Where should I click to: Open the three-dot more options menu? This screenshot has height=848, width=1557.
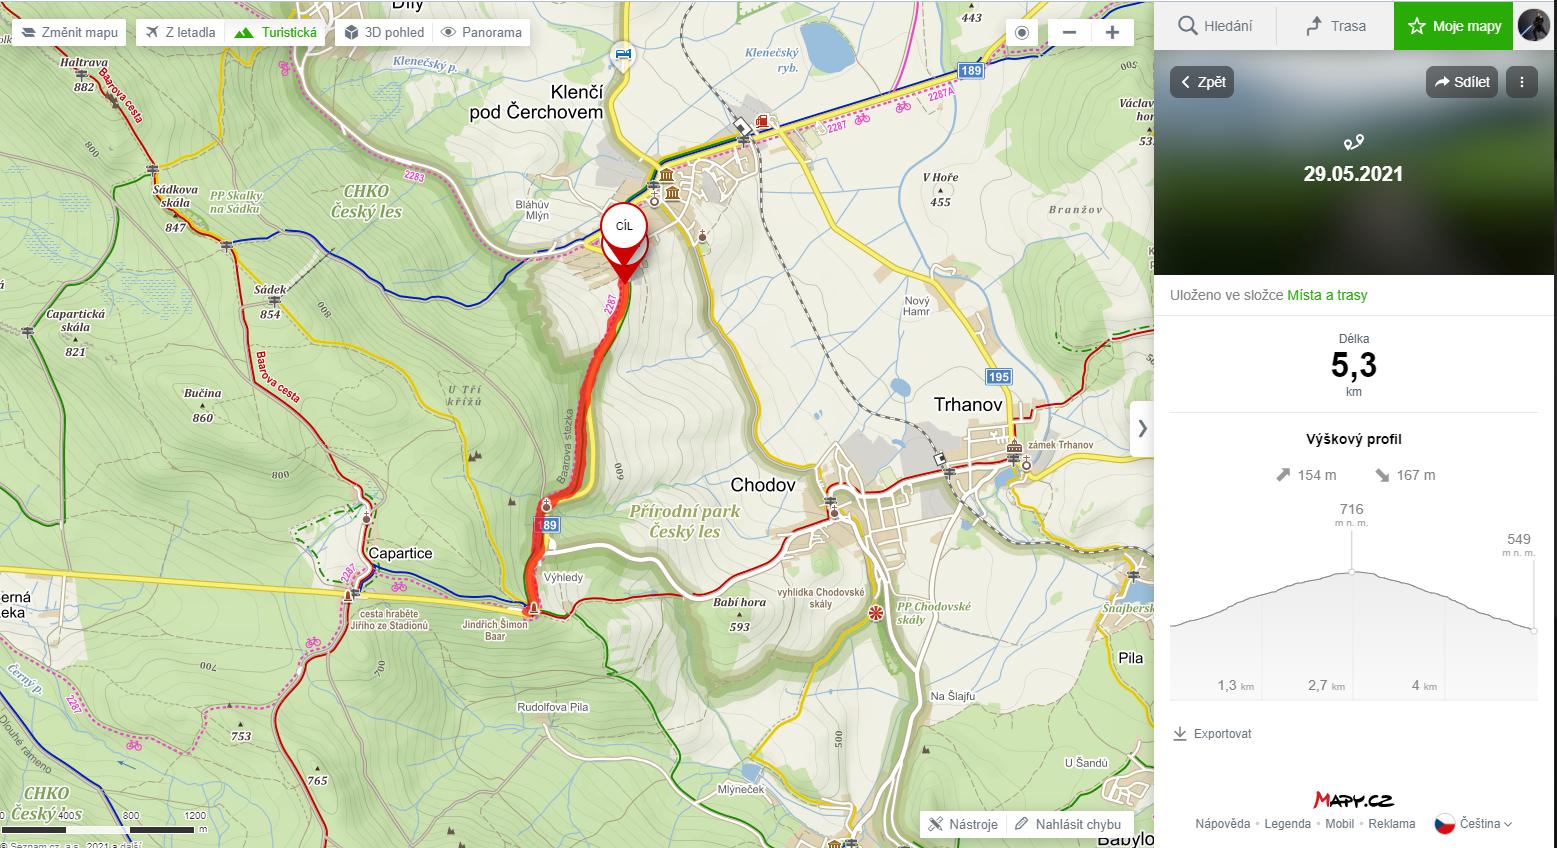click(1521, 82)
